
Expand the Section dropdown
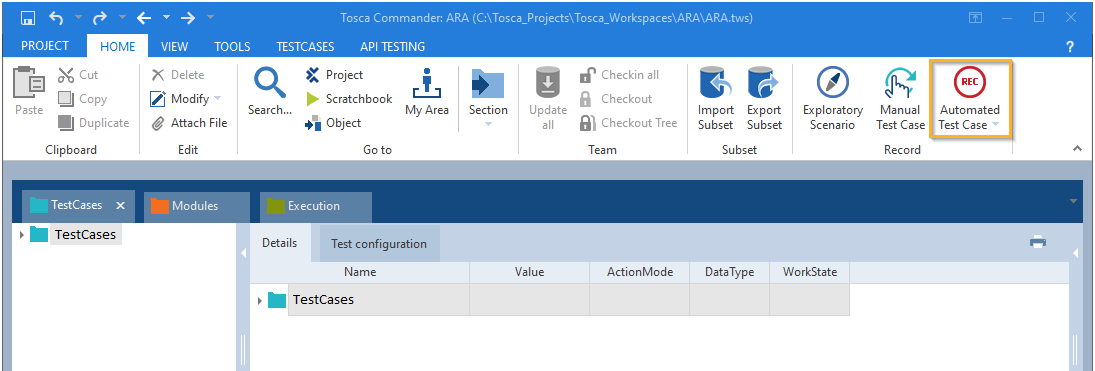point(488,124)
